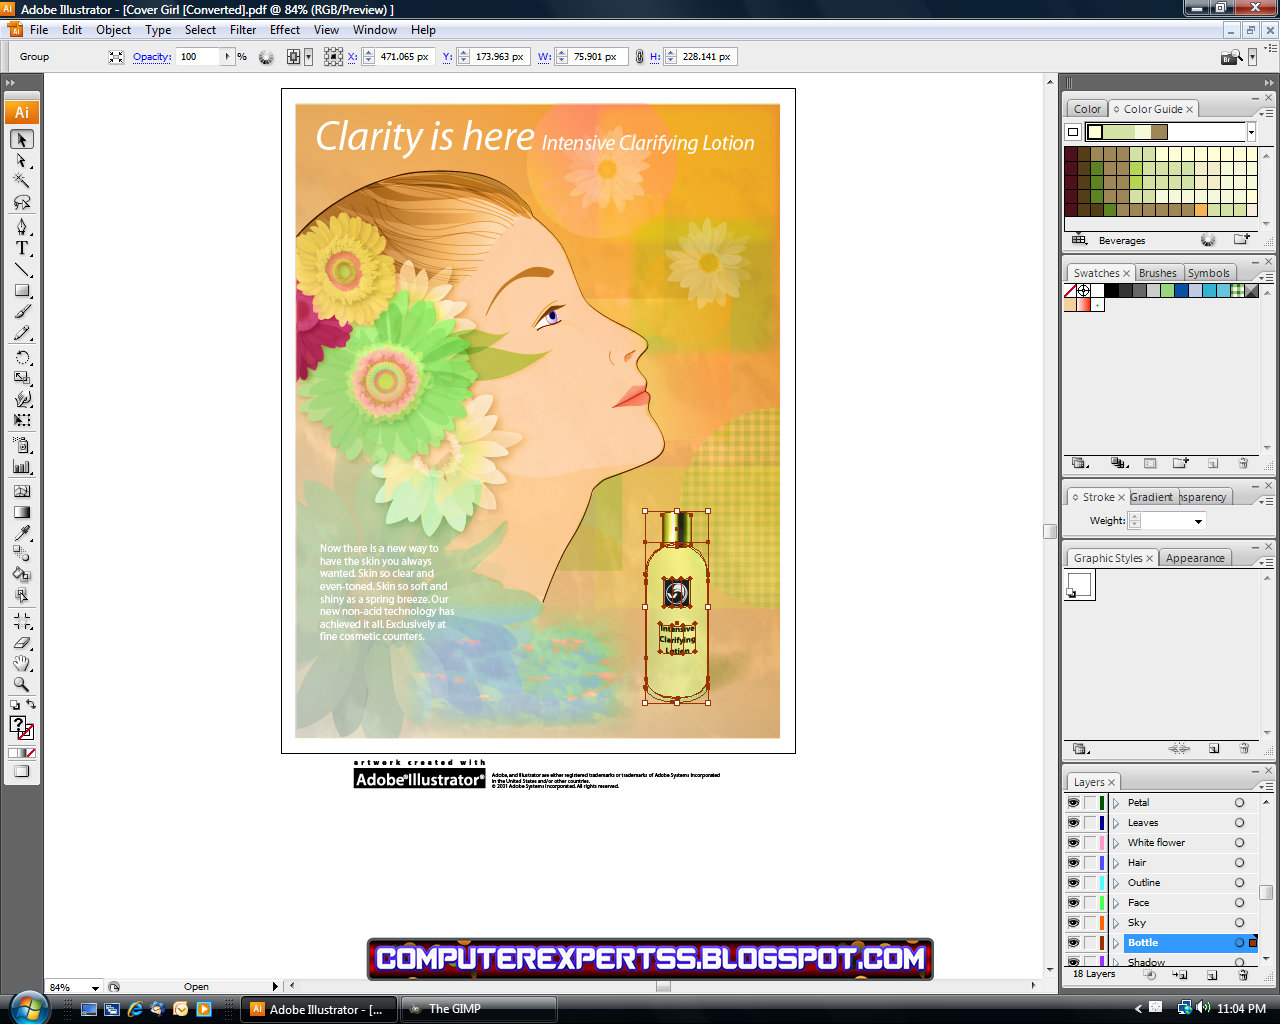Select the Mesh tool
The width and height of the screenshot is (1280, 1024).
pyautogui.click(x=22, y=491)
